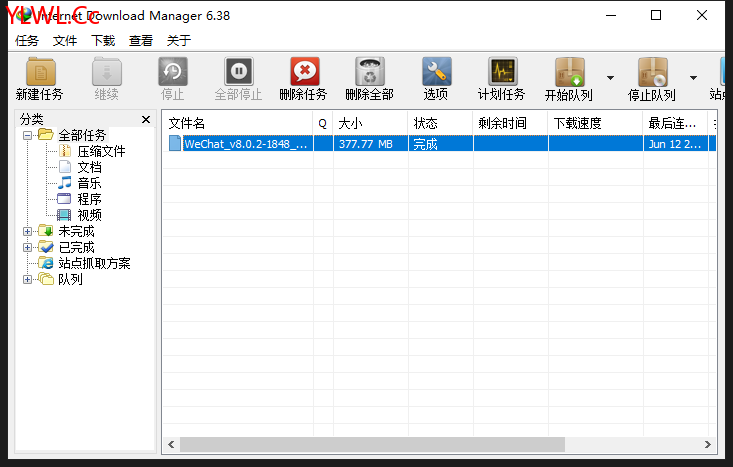
Task: Click the Jun 12 date cell
Action: (675, 144)
